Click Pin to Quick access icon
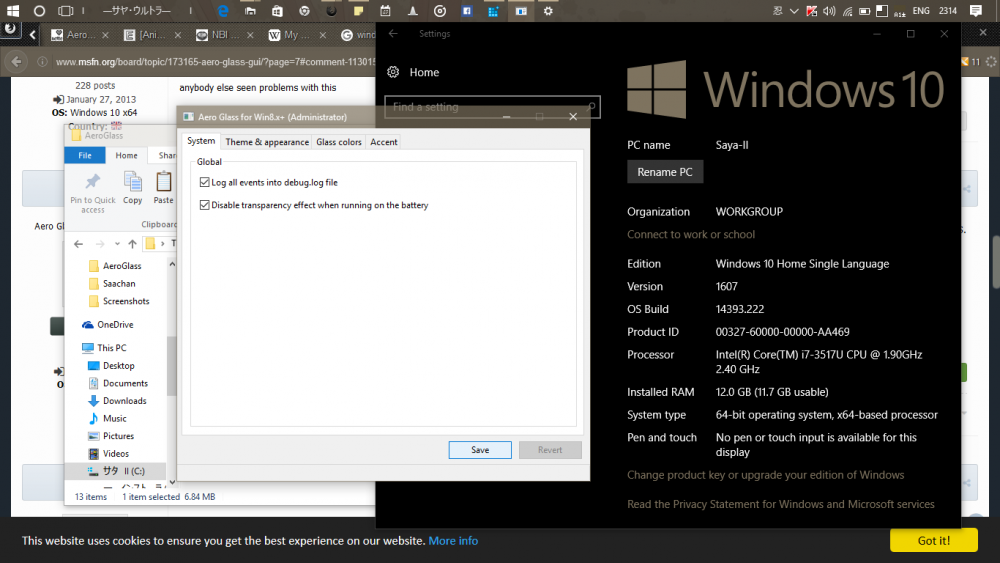The height and width of the screenshot is (563, 1000). tap(92, 181)
